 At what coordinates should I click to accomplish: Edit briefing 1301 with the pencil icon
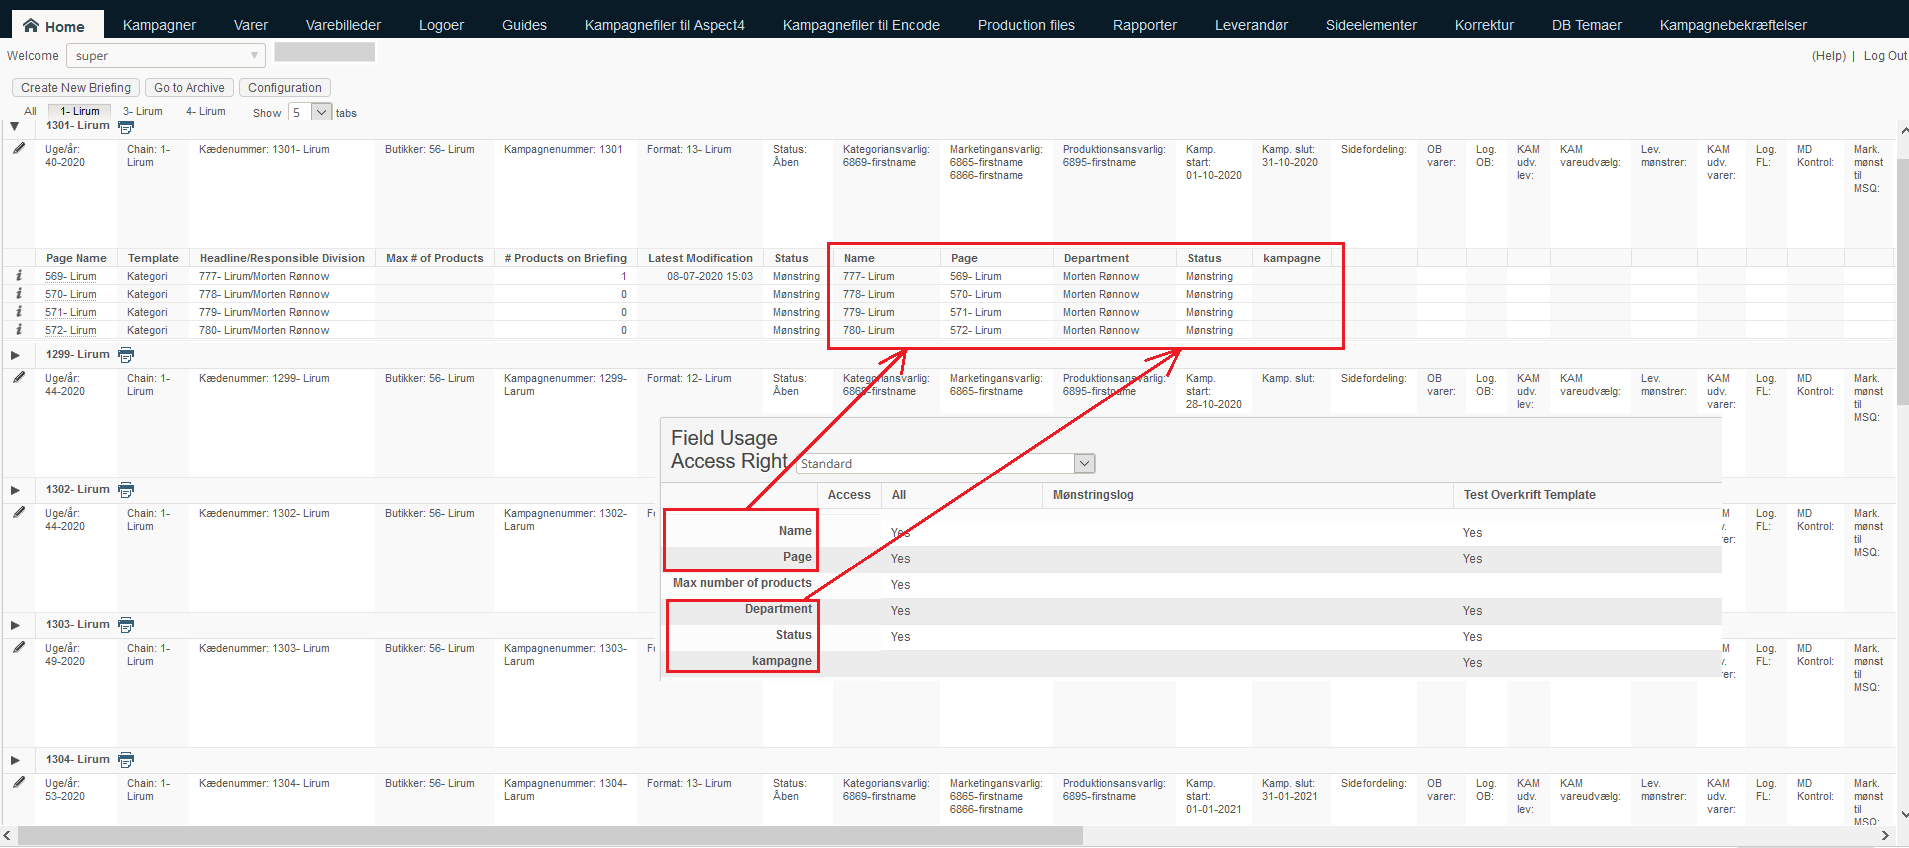pos(19,148)
